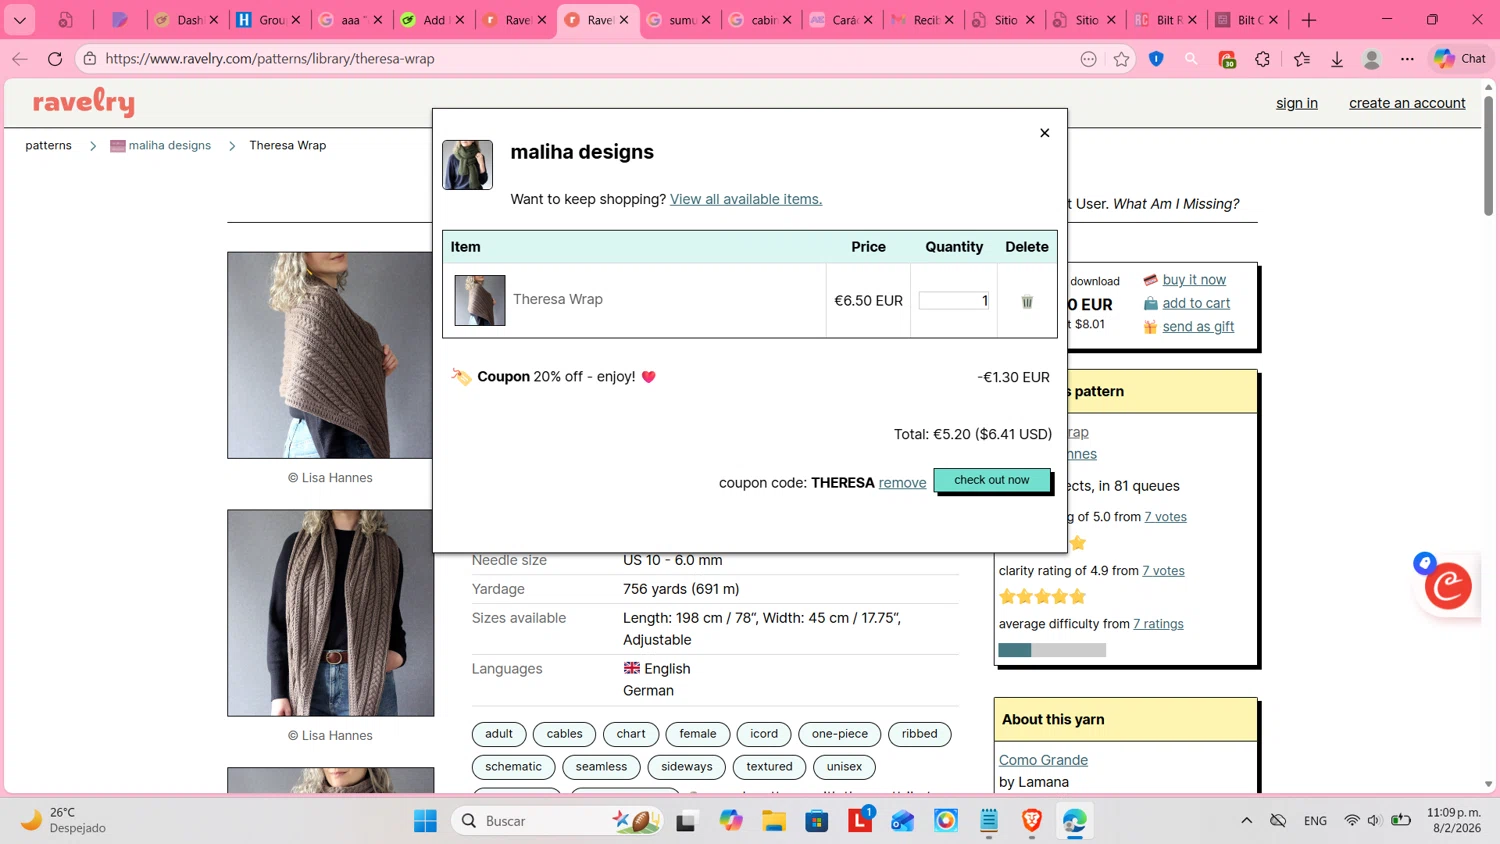
Task: Open Brave browser from taskbar
Action: click(1032, 821)
